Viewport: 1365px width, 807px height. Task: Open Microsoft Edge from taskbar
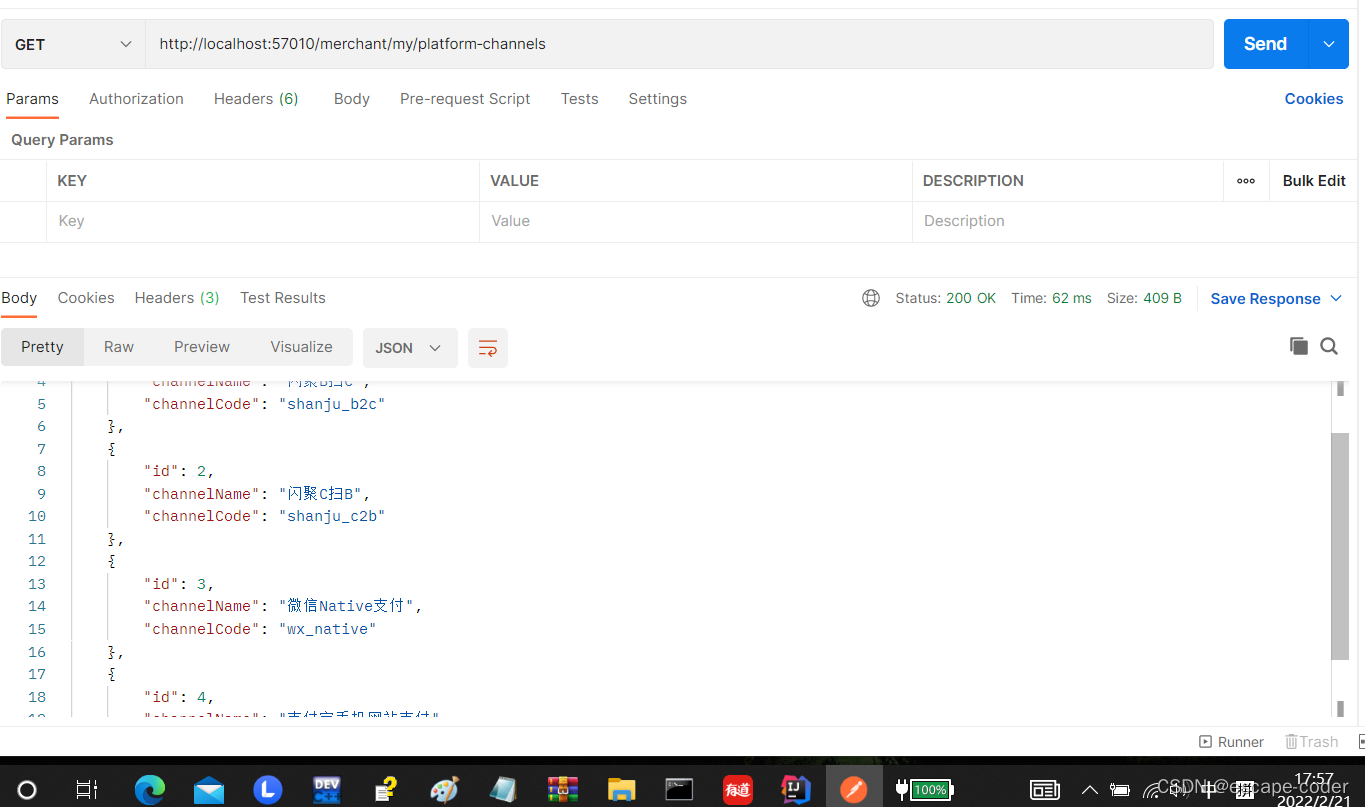pyautogui.click(x=150, y=790)
